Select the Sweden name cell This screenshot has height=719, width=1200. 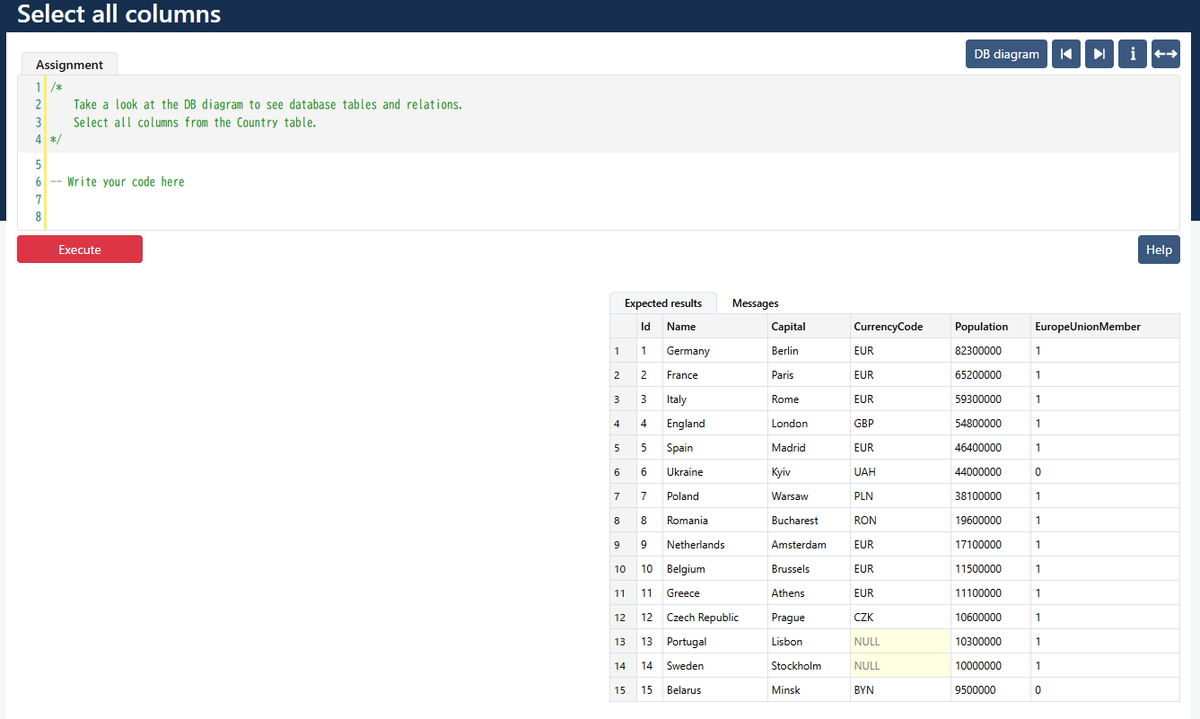click(715, 666)
